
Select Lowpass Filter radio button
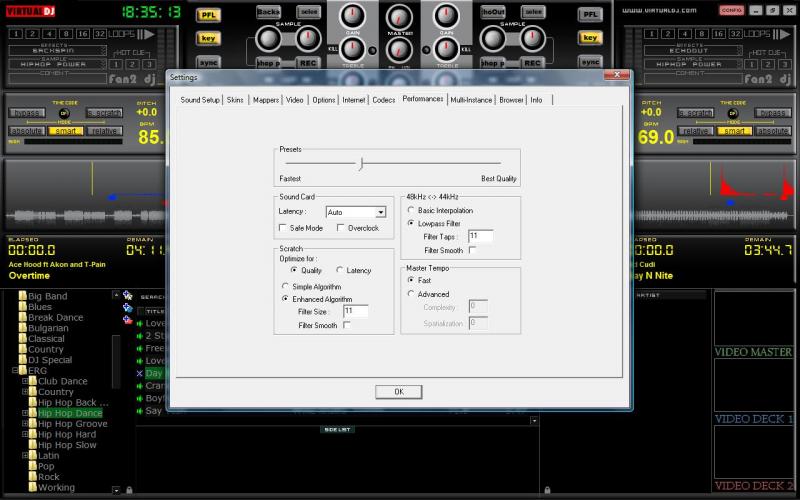click(x=411, y=223)
